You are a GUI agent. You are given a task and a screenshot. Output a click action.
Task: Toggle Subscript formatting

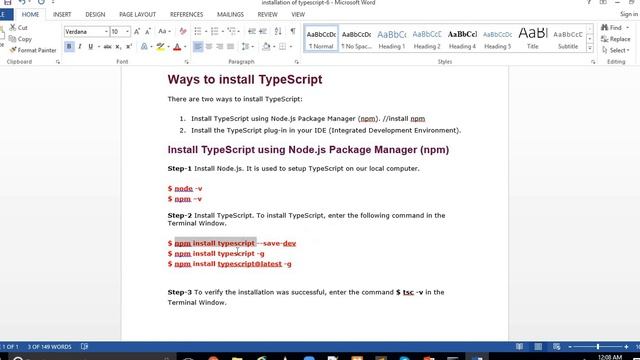click(x=118, y=47)
